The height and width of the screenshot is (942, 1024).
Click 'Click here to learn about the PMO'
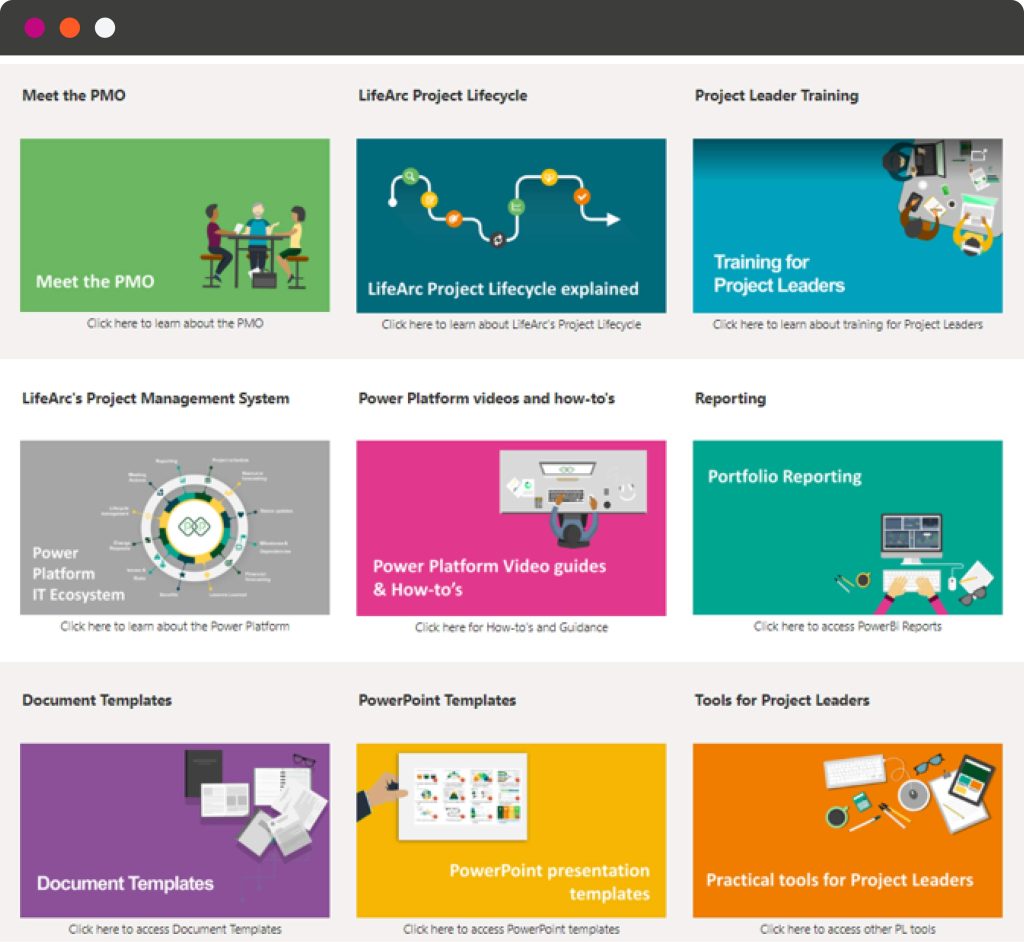[x=175, y=324]
